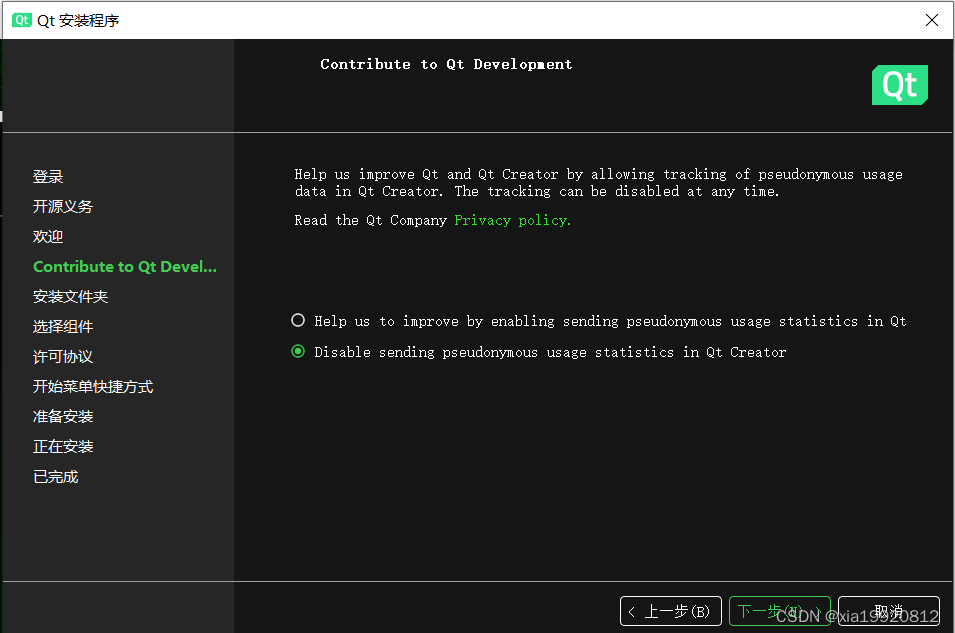Select the 选择组件 step in the sidebar
The width and height of the screenshot is (955, 633).
pyautogui.click(x=63, y=327)
